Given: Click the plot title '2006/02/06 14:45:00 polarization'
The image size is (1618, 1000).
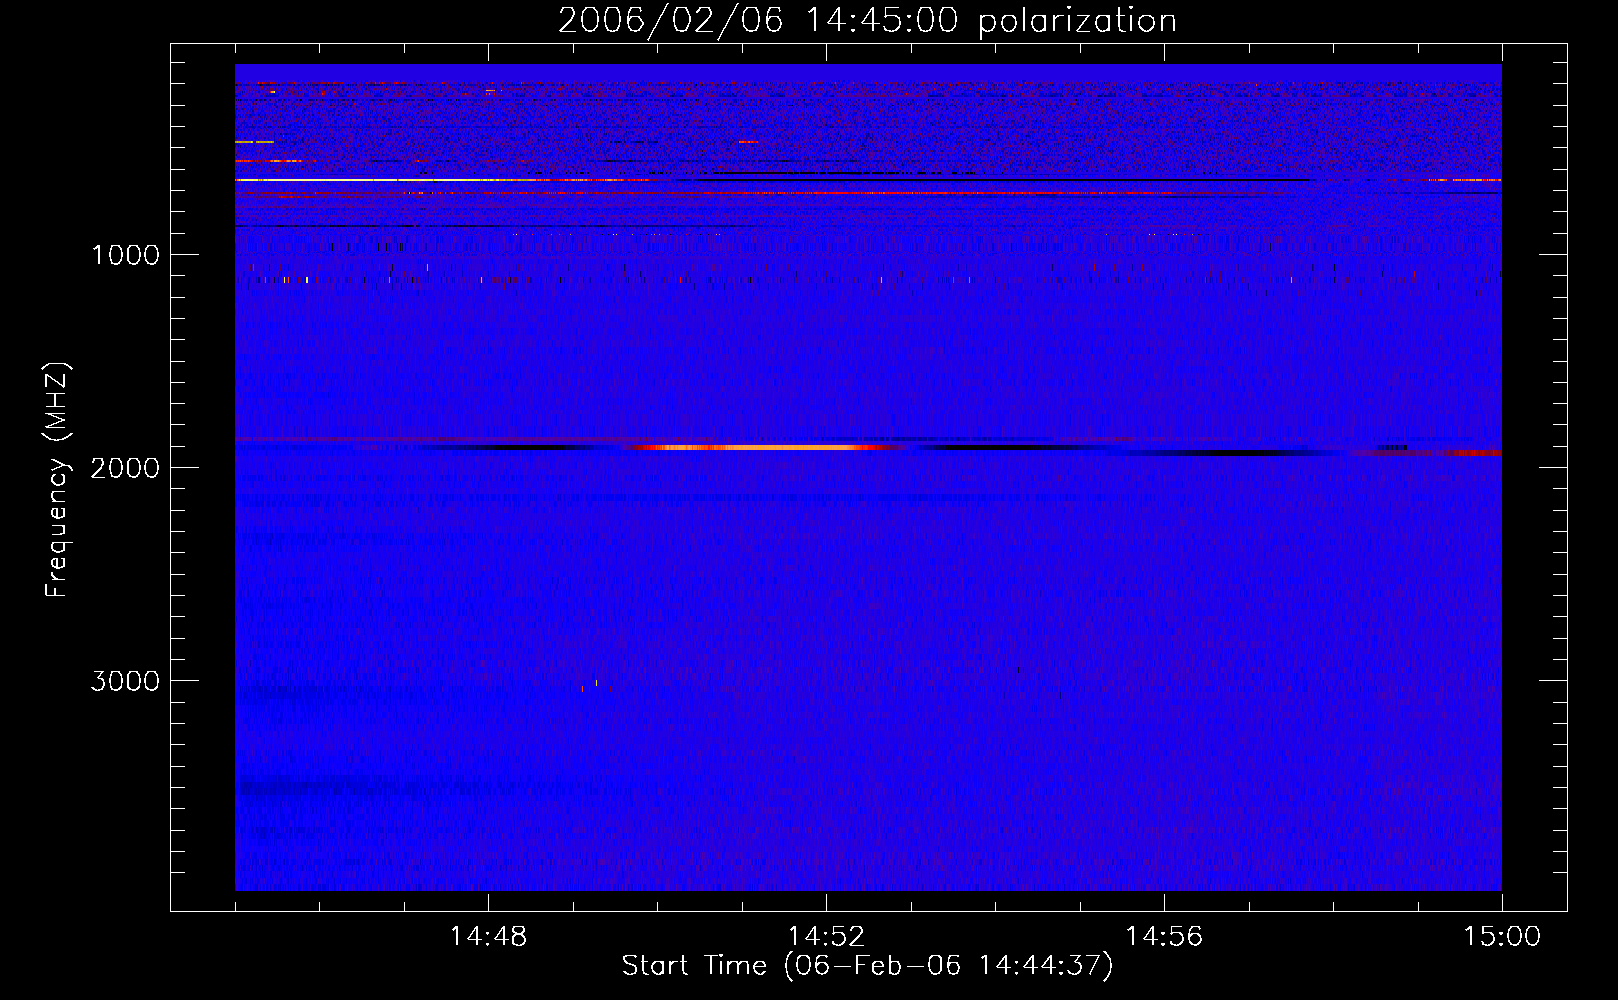Looking at the screenshot, I should click(867, 21).
